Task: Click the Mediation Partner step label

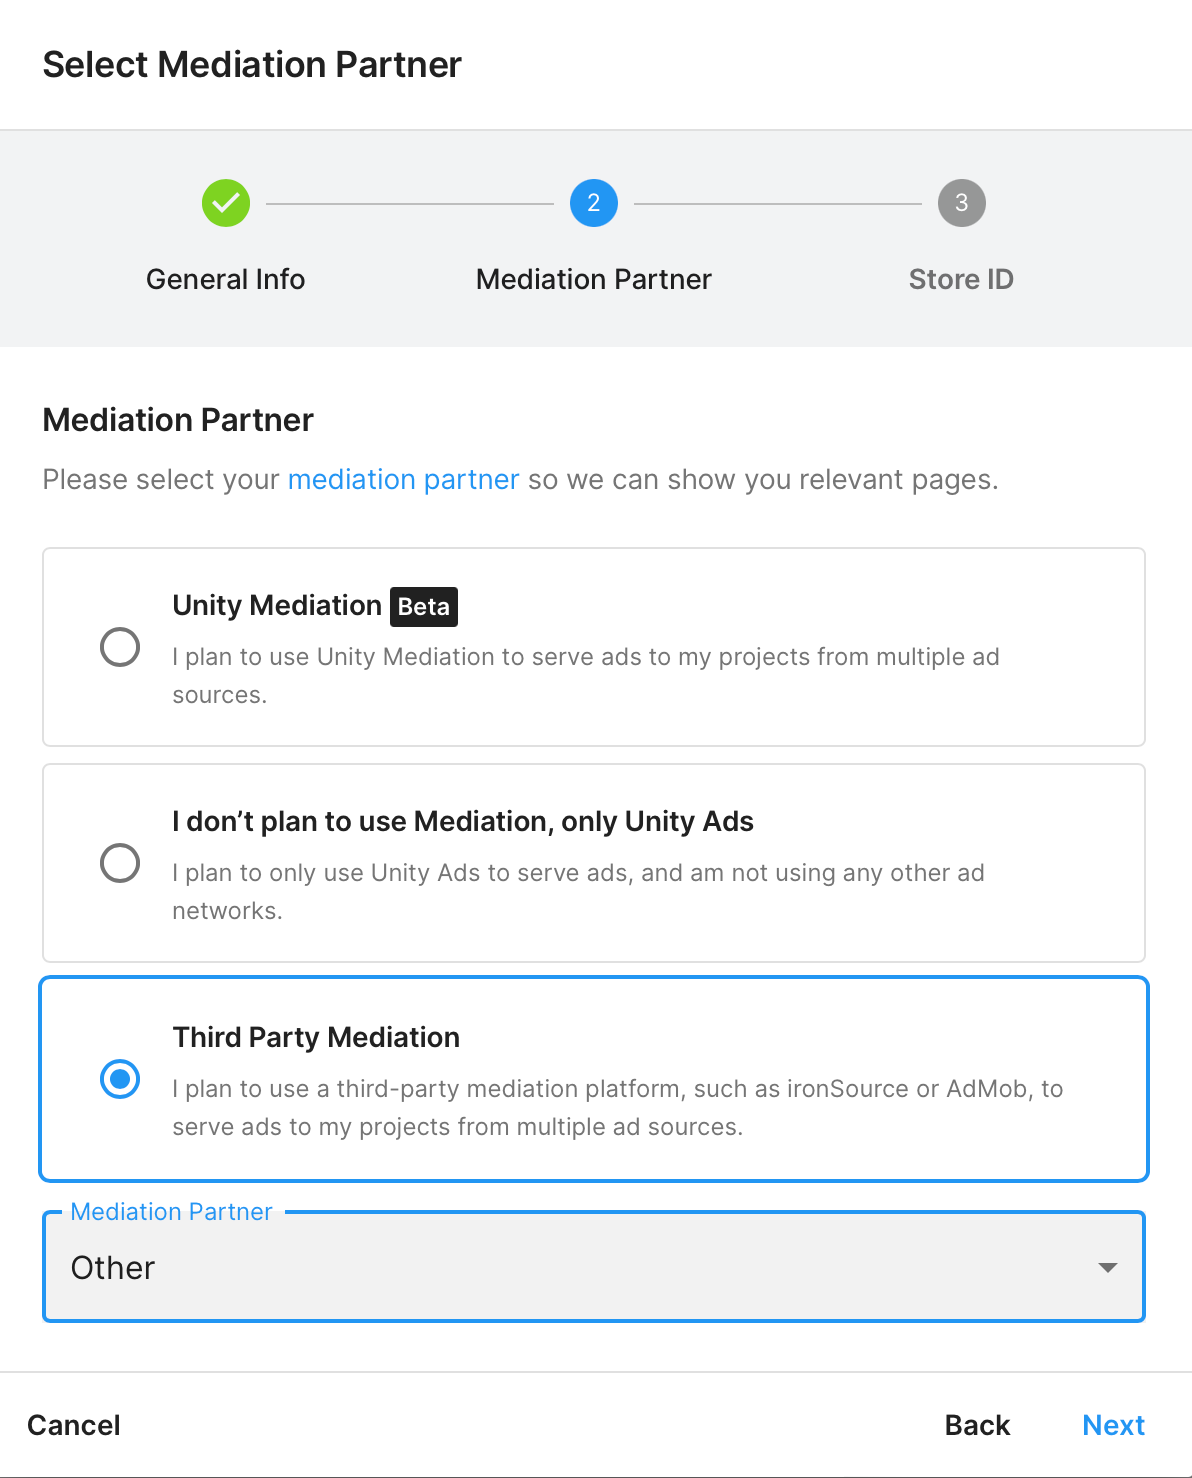Action: coord(594,279)
